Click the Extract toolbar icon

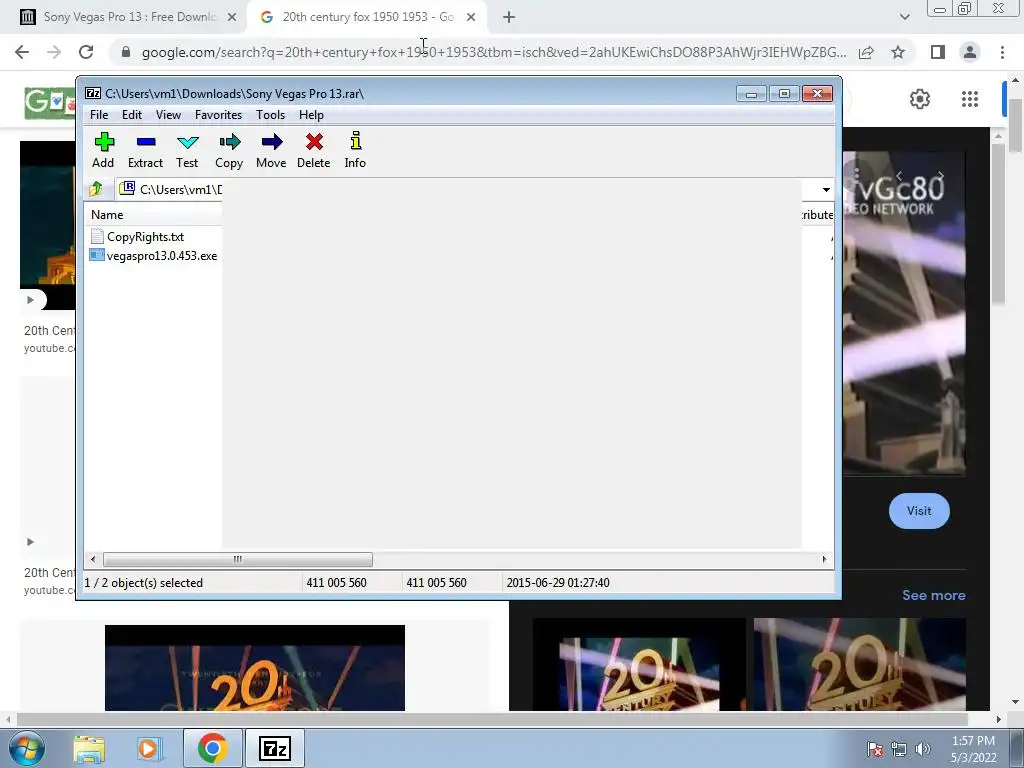pos(145,151)
